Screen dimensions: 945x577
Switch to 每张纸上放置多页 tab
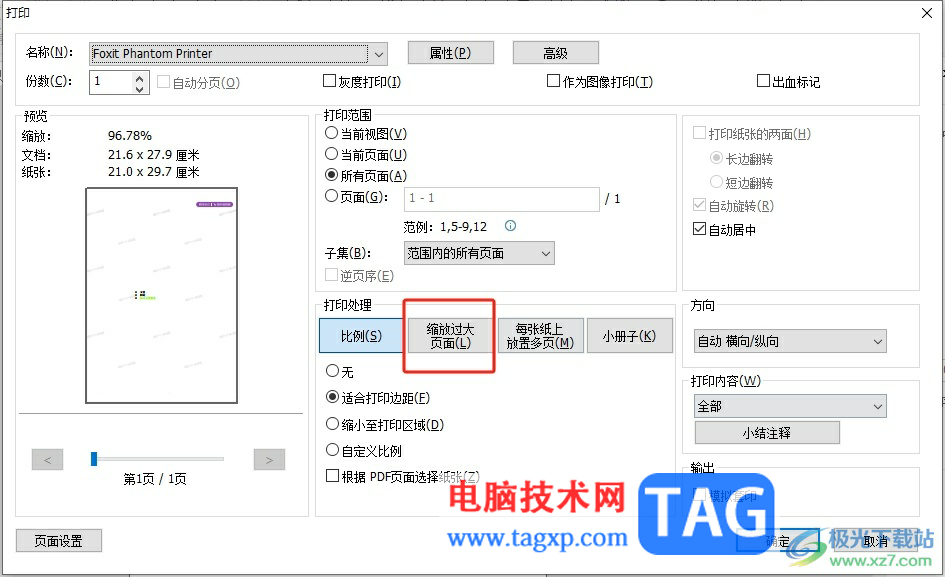coord(541,336)
